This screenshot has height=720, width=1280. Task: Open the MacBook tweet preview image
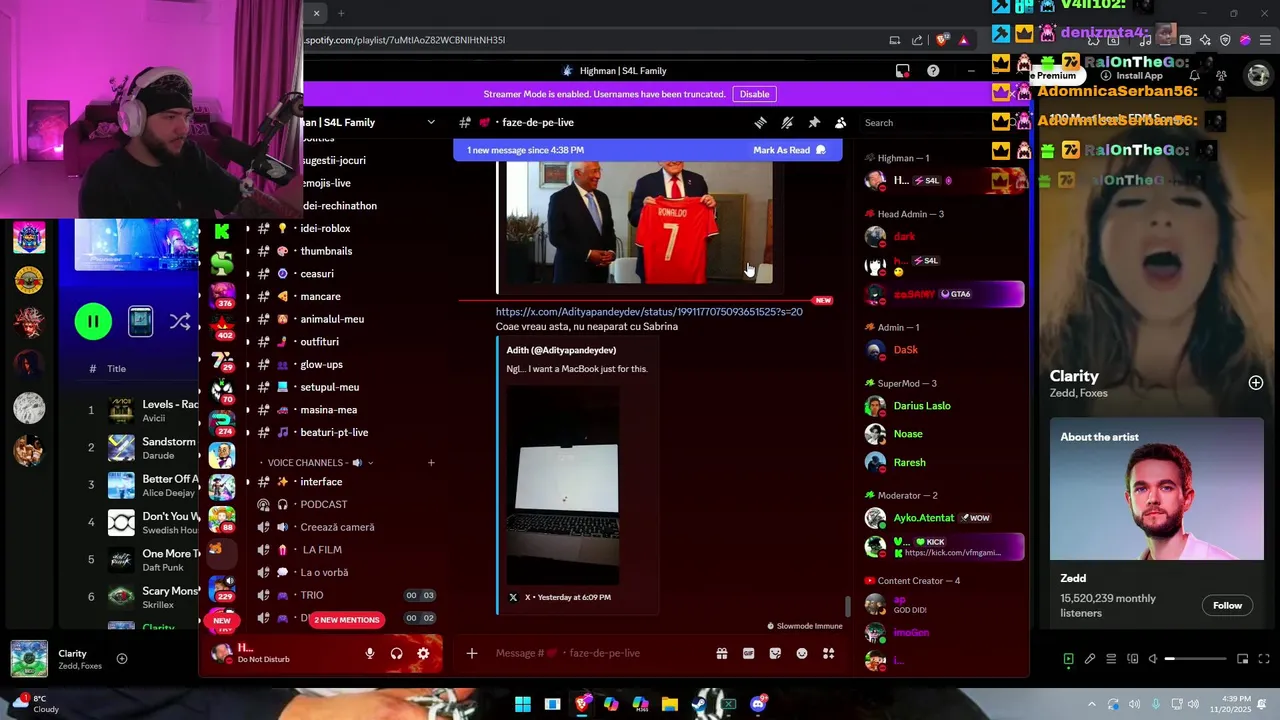click(x=563, y=485)
